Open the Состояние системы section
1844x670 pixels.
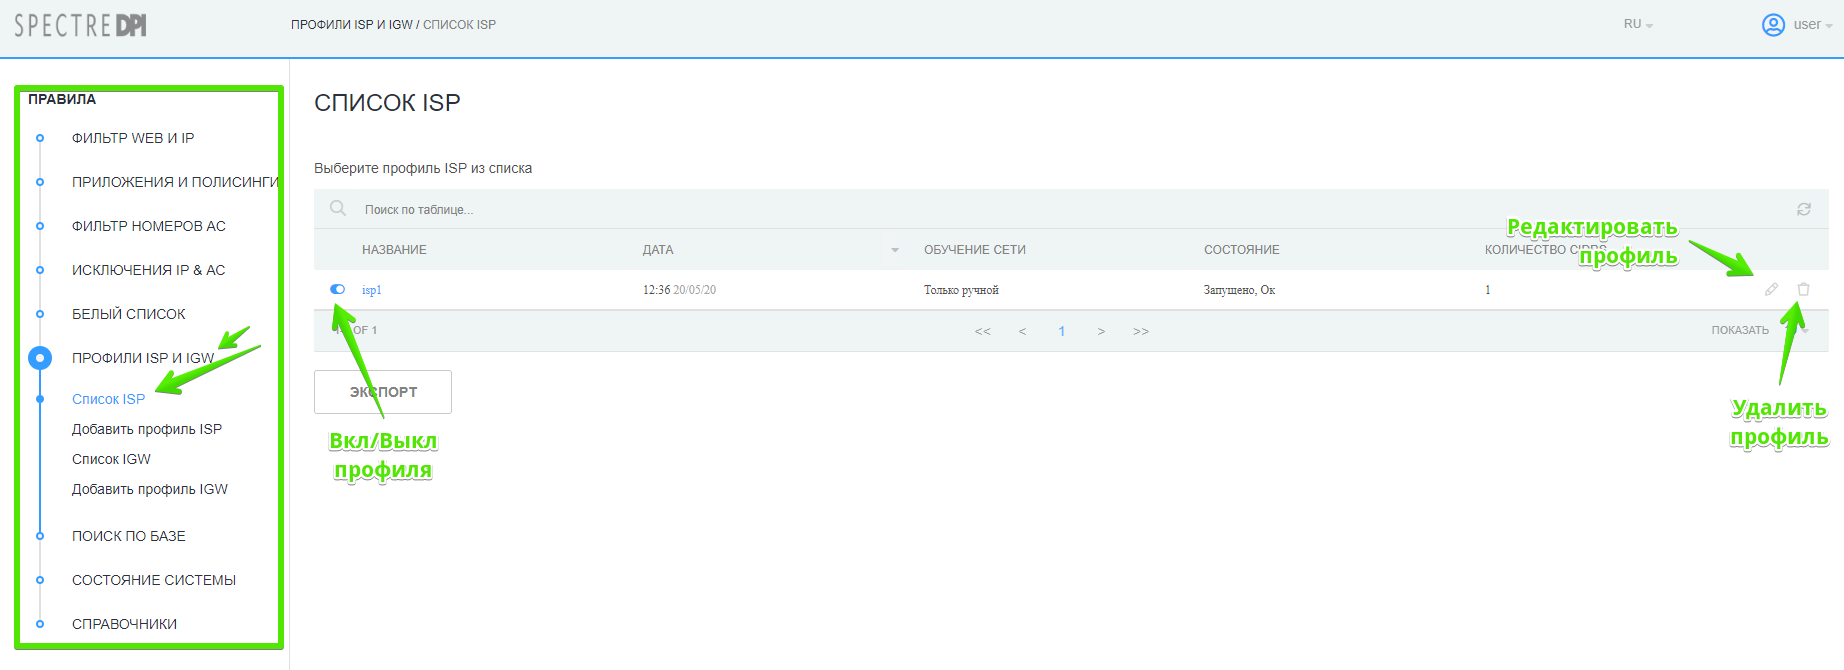(154, 580)
